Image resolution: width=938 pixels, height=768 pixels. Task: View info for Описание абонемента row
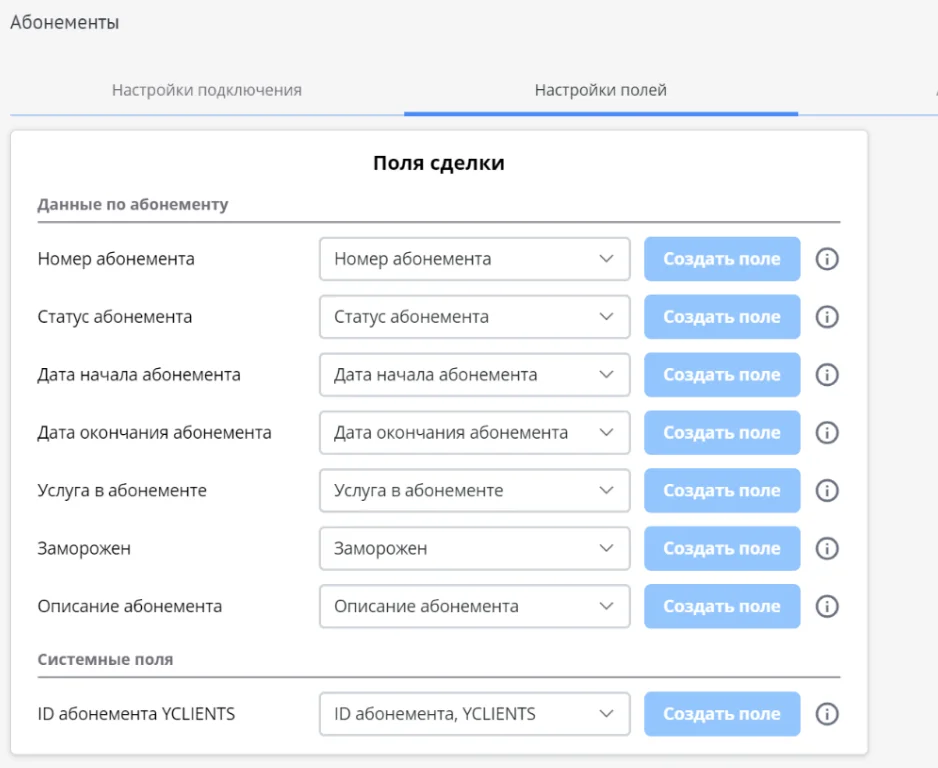[827, 607]
